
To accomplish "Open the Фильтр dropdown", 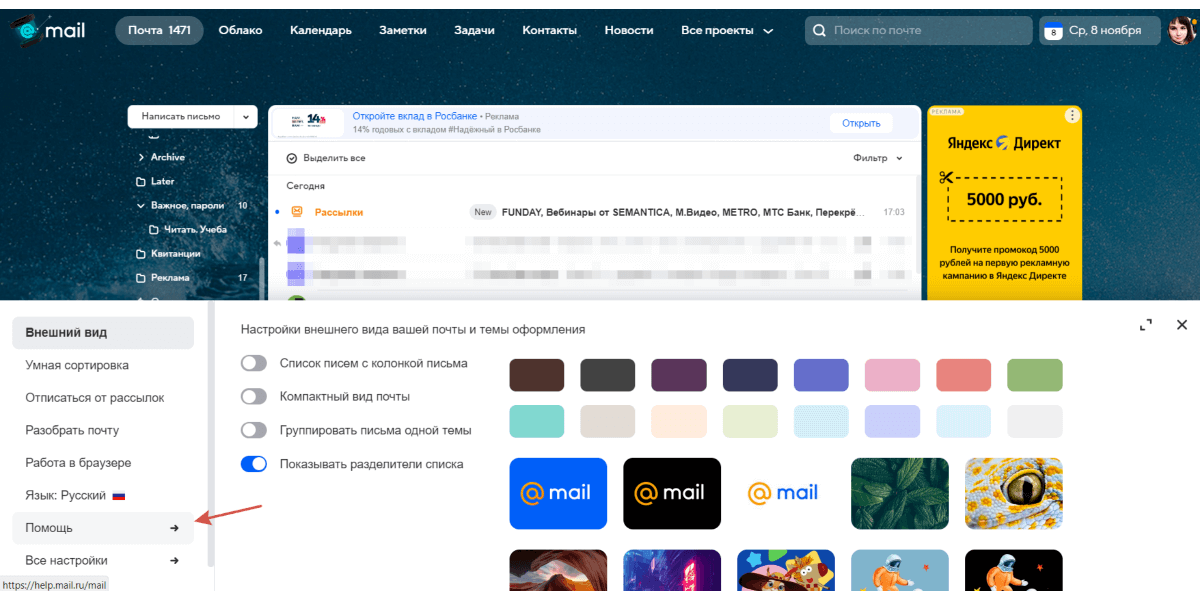I will (x=878, y=158).
